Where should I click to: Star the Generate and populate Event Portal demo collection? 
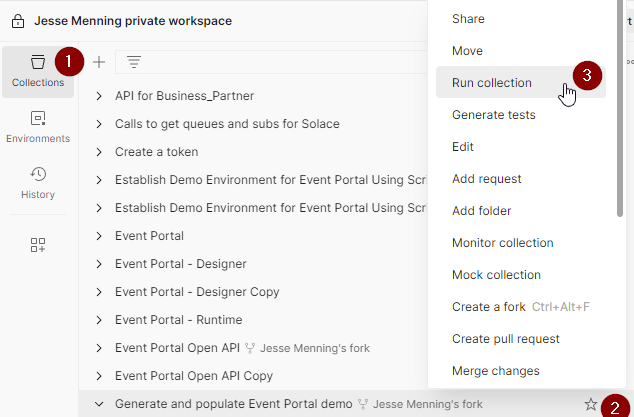591,404
